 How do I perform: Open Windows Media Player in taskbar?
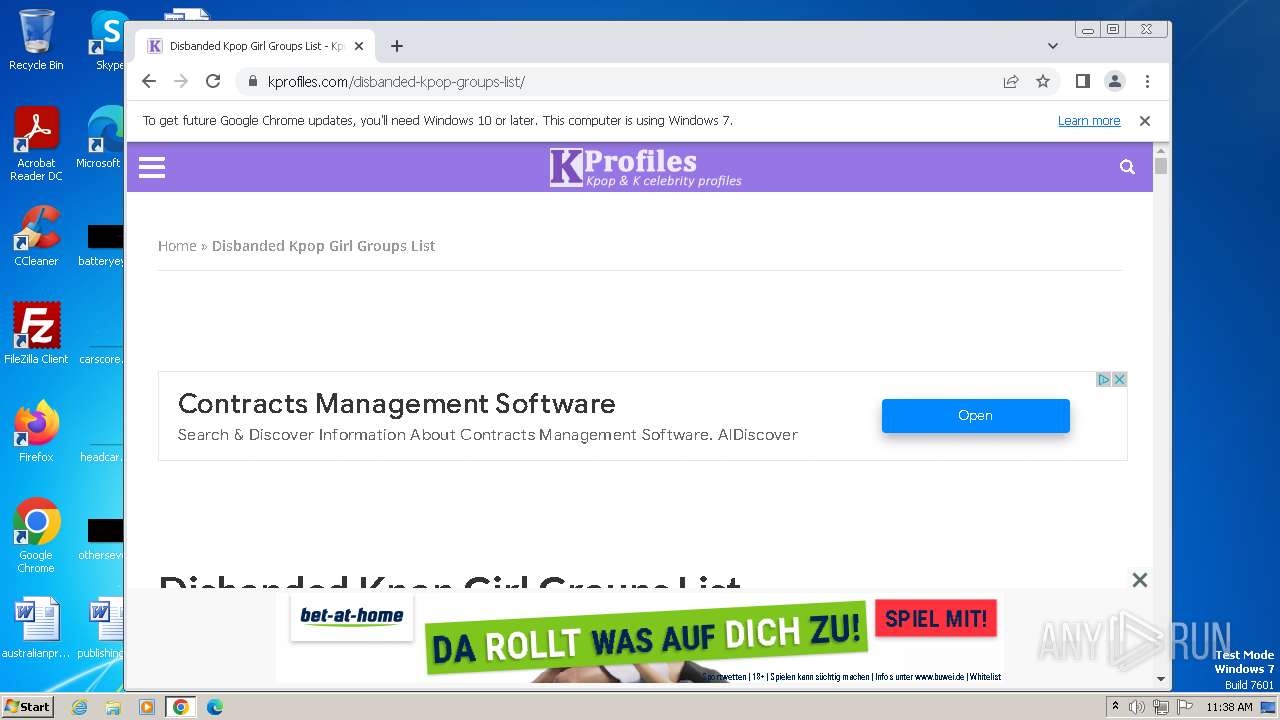(x=147, y=707)
